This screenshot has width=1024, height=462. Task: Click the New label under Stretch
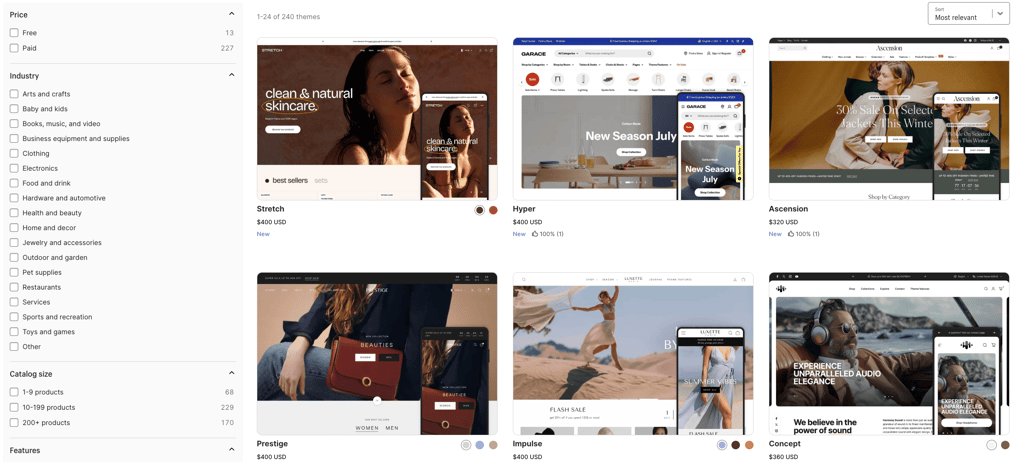tap(263, 234)
